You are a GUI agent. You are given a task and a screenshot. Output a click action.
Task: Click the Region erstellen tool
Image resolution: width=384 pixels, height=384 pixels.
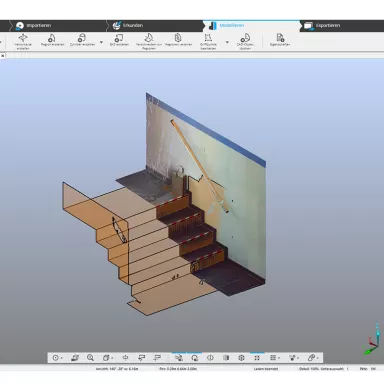[52, 40]
